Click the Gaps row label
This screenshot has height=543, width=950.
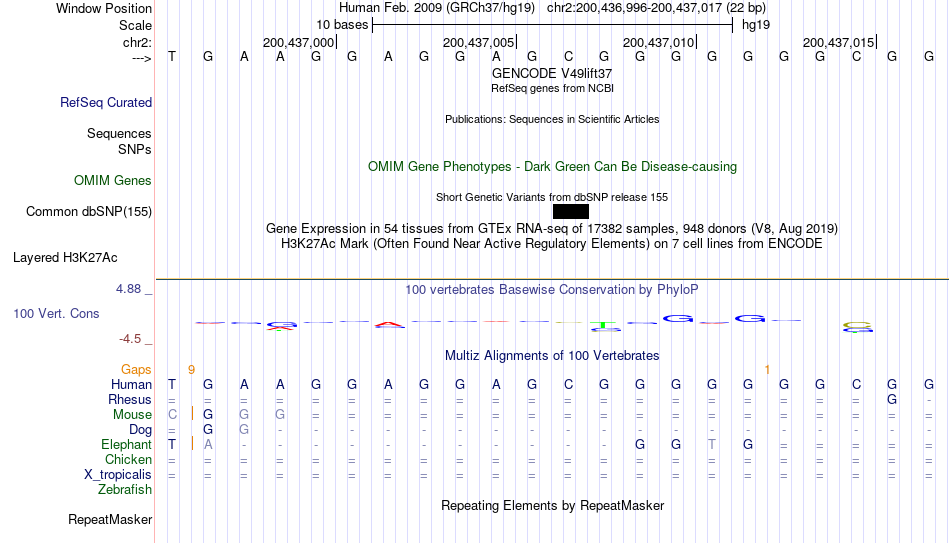(x=136, y=370)
